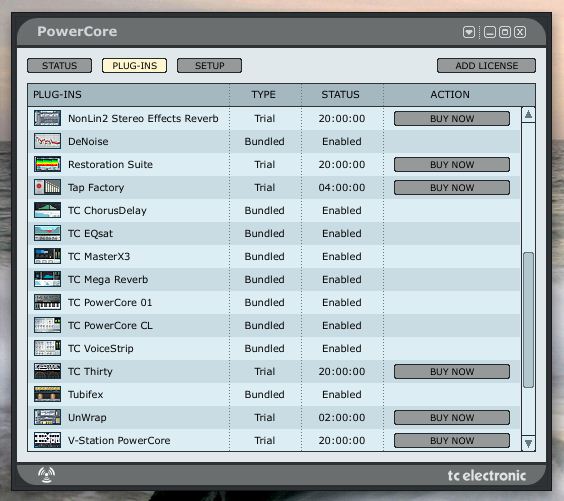
Task: Select the TC Mega Reverb row
Action: click(274, 279)
